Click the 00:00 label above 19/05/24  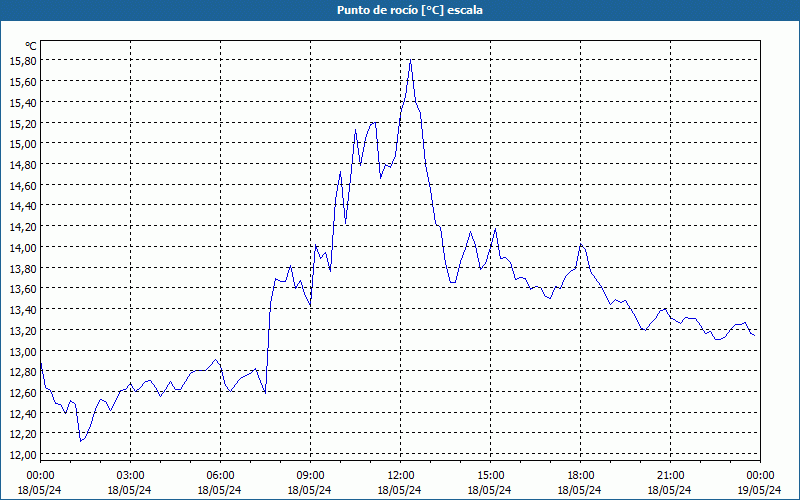(x=760, y=475)
